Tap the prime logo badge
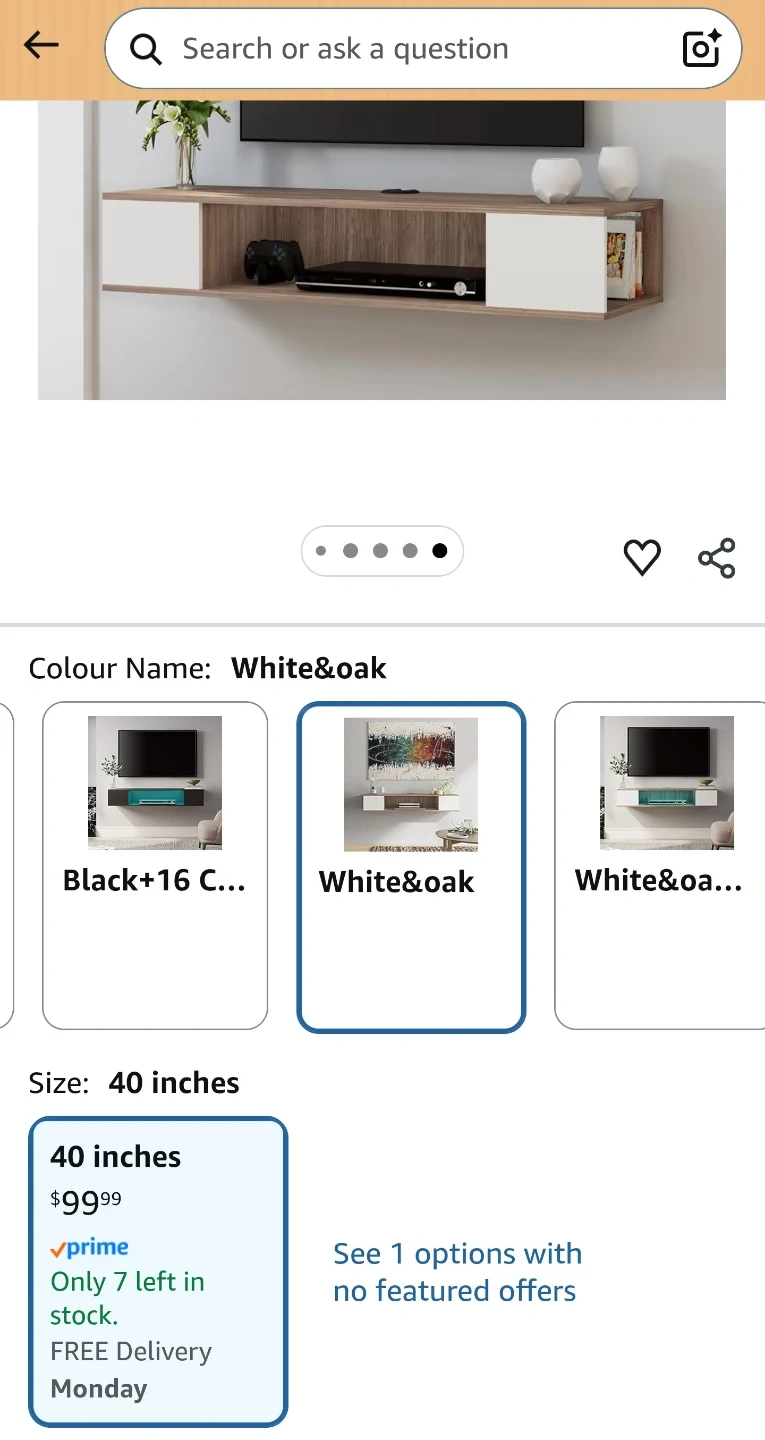The width and height of the screenshot is (765, 1440). [89, 1248]
